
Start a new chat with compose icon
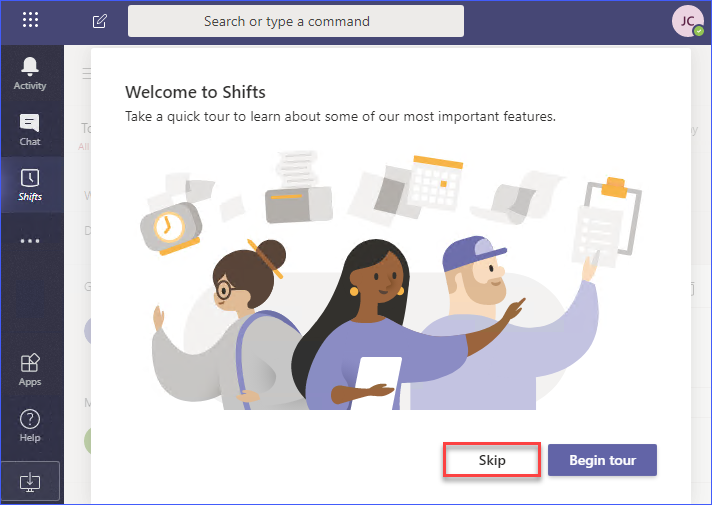click(x=99, y=21)
